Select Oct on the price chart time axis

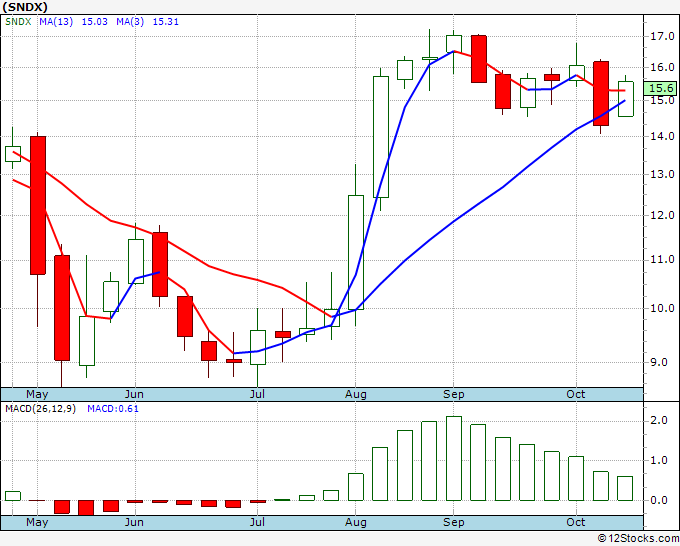(576, 394)
